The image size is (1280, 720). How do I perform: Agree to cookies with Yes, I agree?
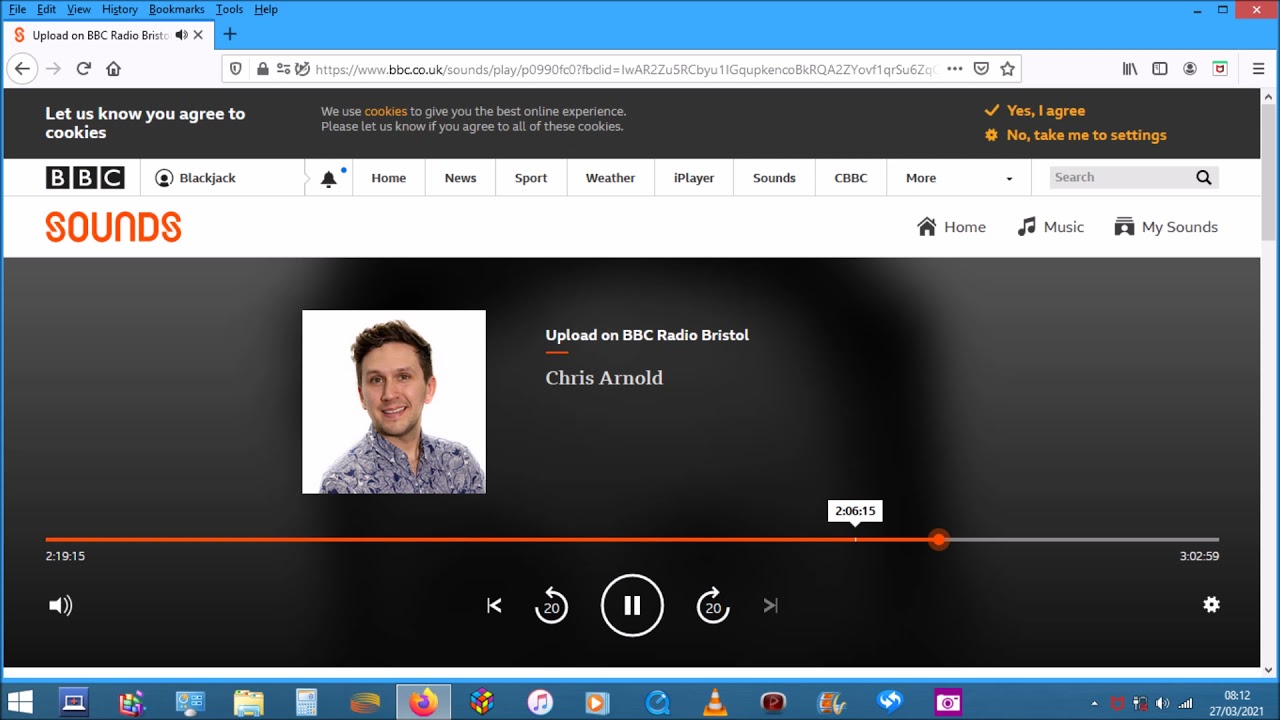1035,111
